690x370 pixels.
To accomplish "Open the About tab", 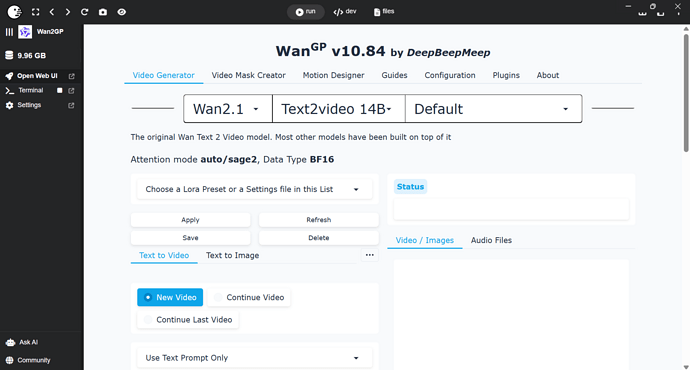I will (548, 75).
